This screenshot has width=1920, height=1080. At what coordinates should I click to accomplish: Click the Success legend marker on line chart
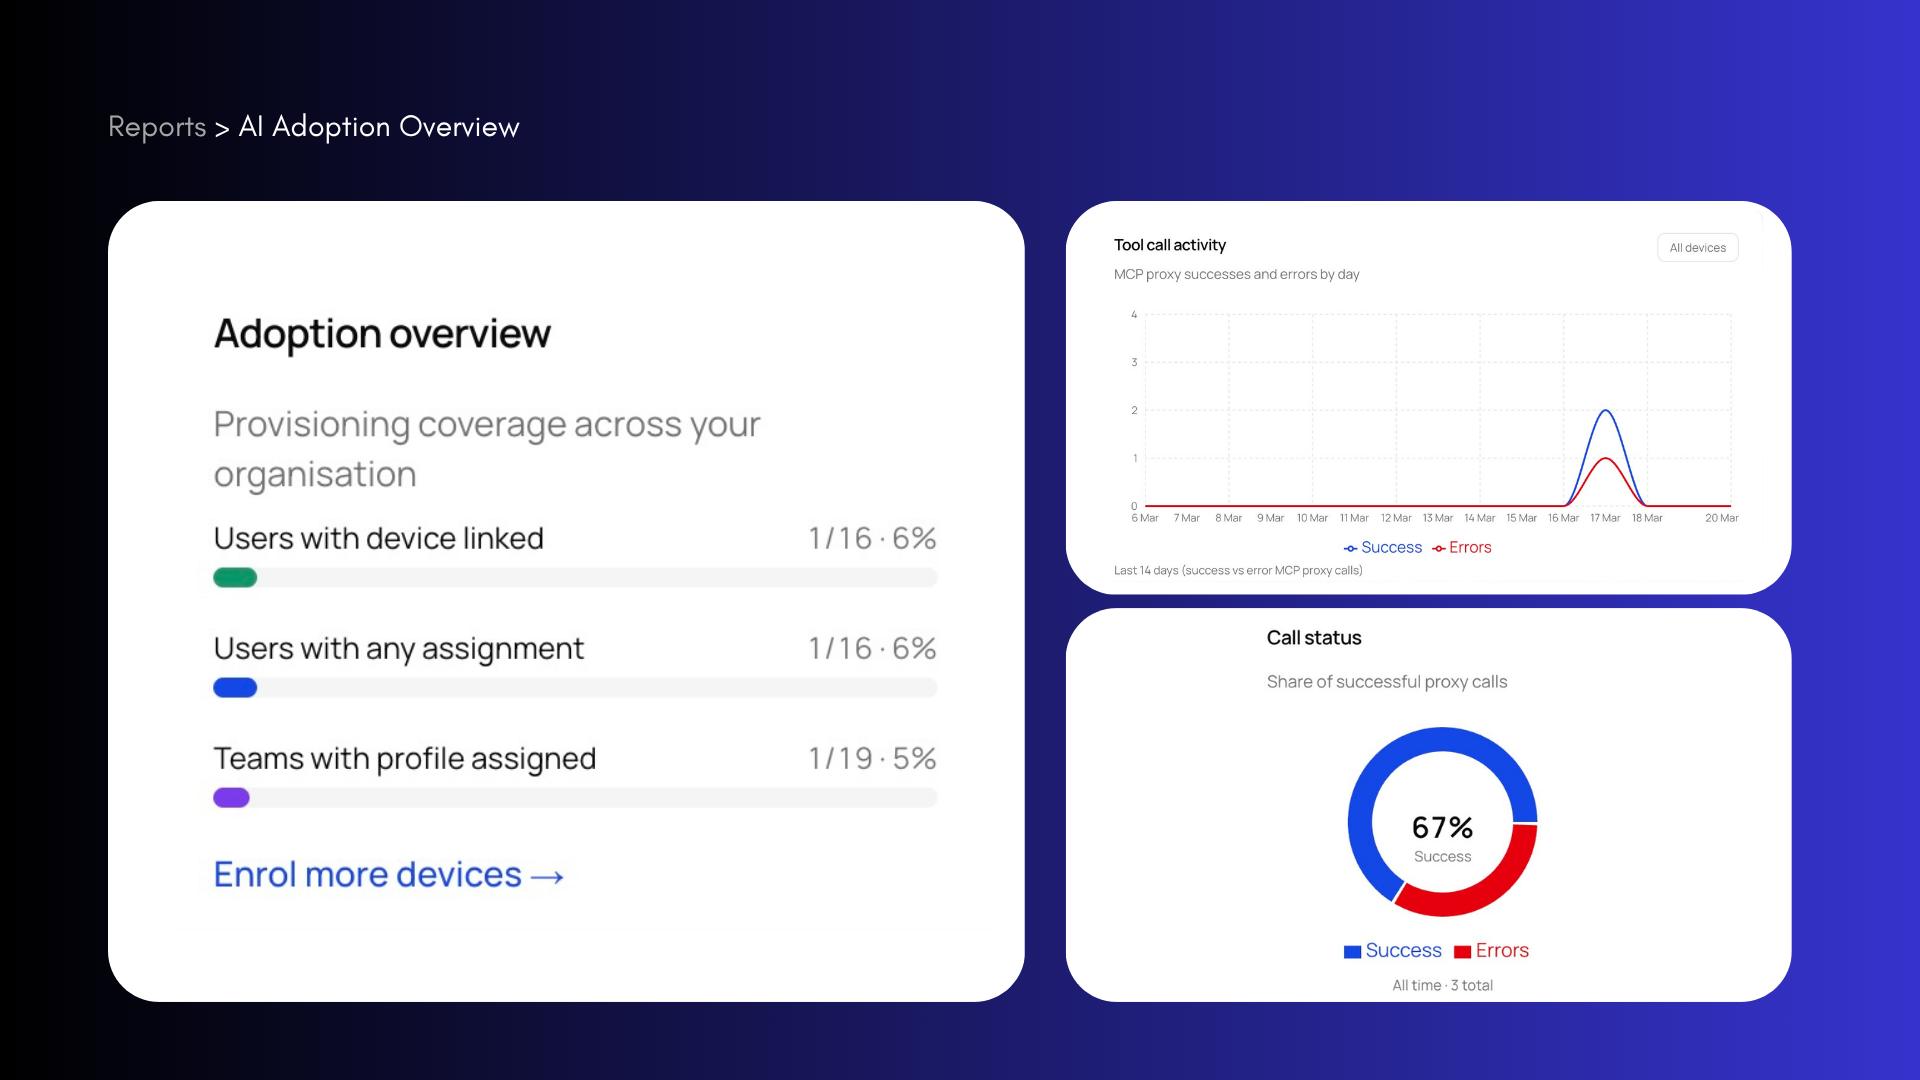coord(1348,547)
